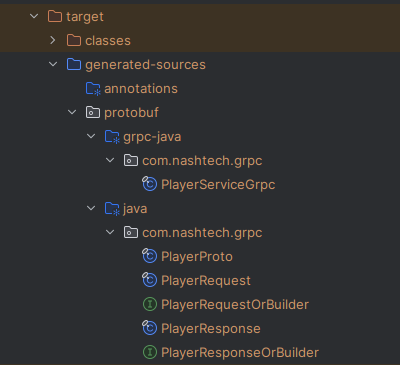Image resolution: width=400 pixels, height=365 pixels.
Task: Select the classes folder label
Action: (x=108, y=41)
